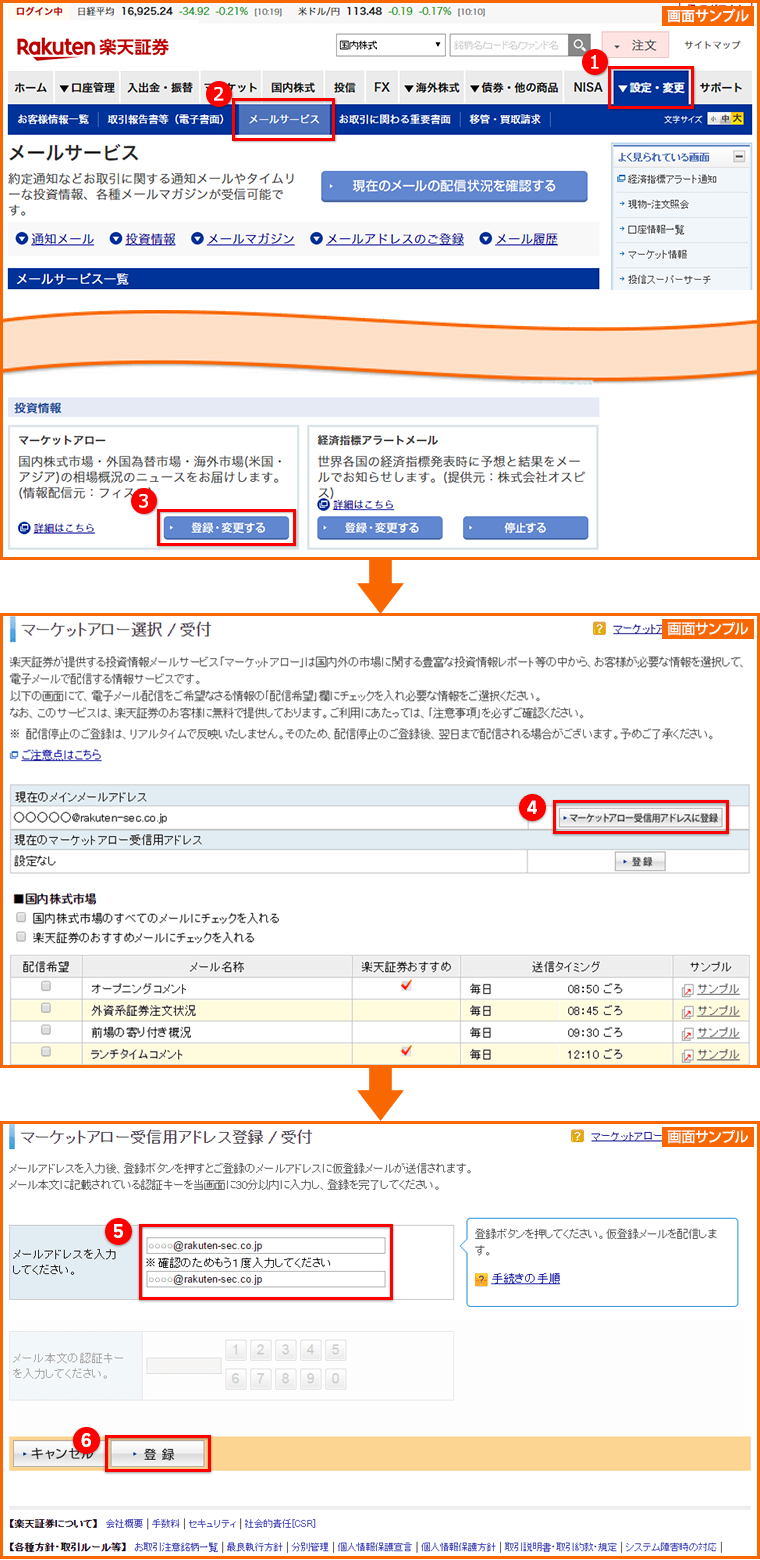Click the 登録 button beside キャンセル
This screenshot has width=760, height=1560.
pyautogui.click(x=158, y=1453)
